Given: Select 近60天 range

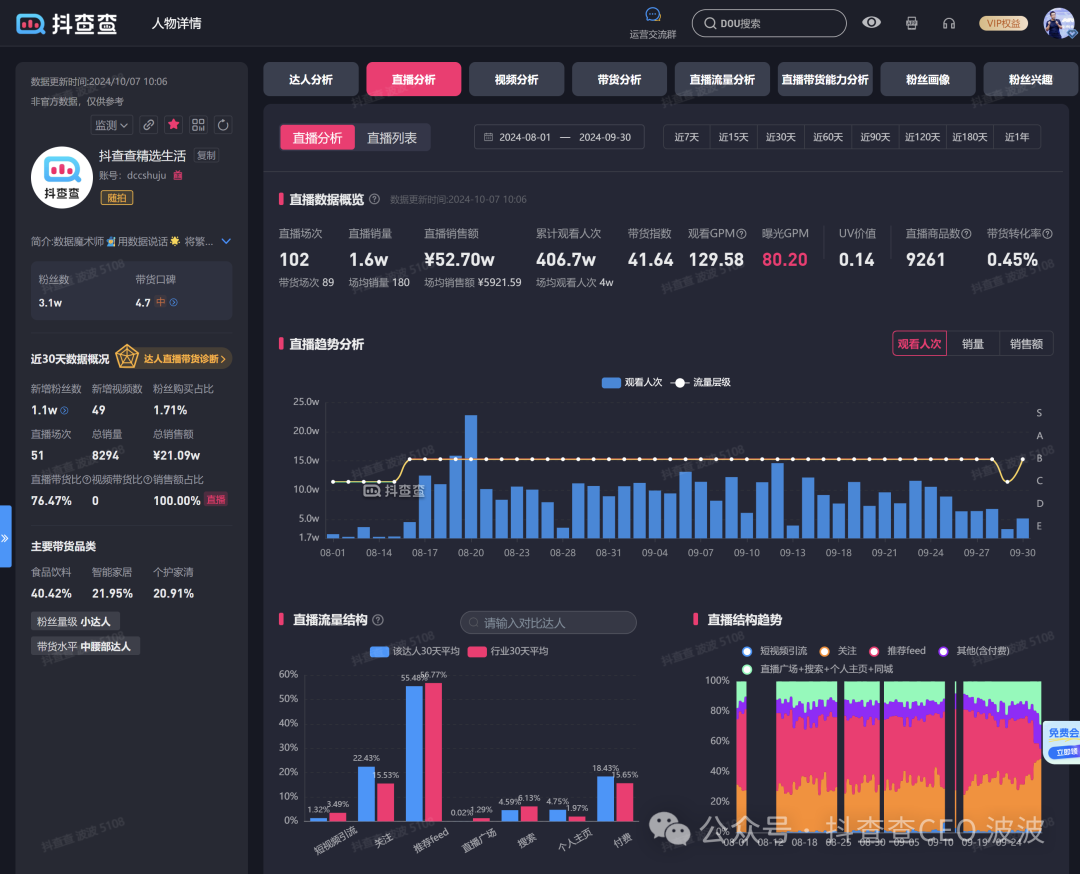Looking at the screenshot, I should coord(828,137).
